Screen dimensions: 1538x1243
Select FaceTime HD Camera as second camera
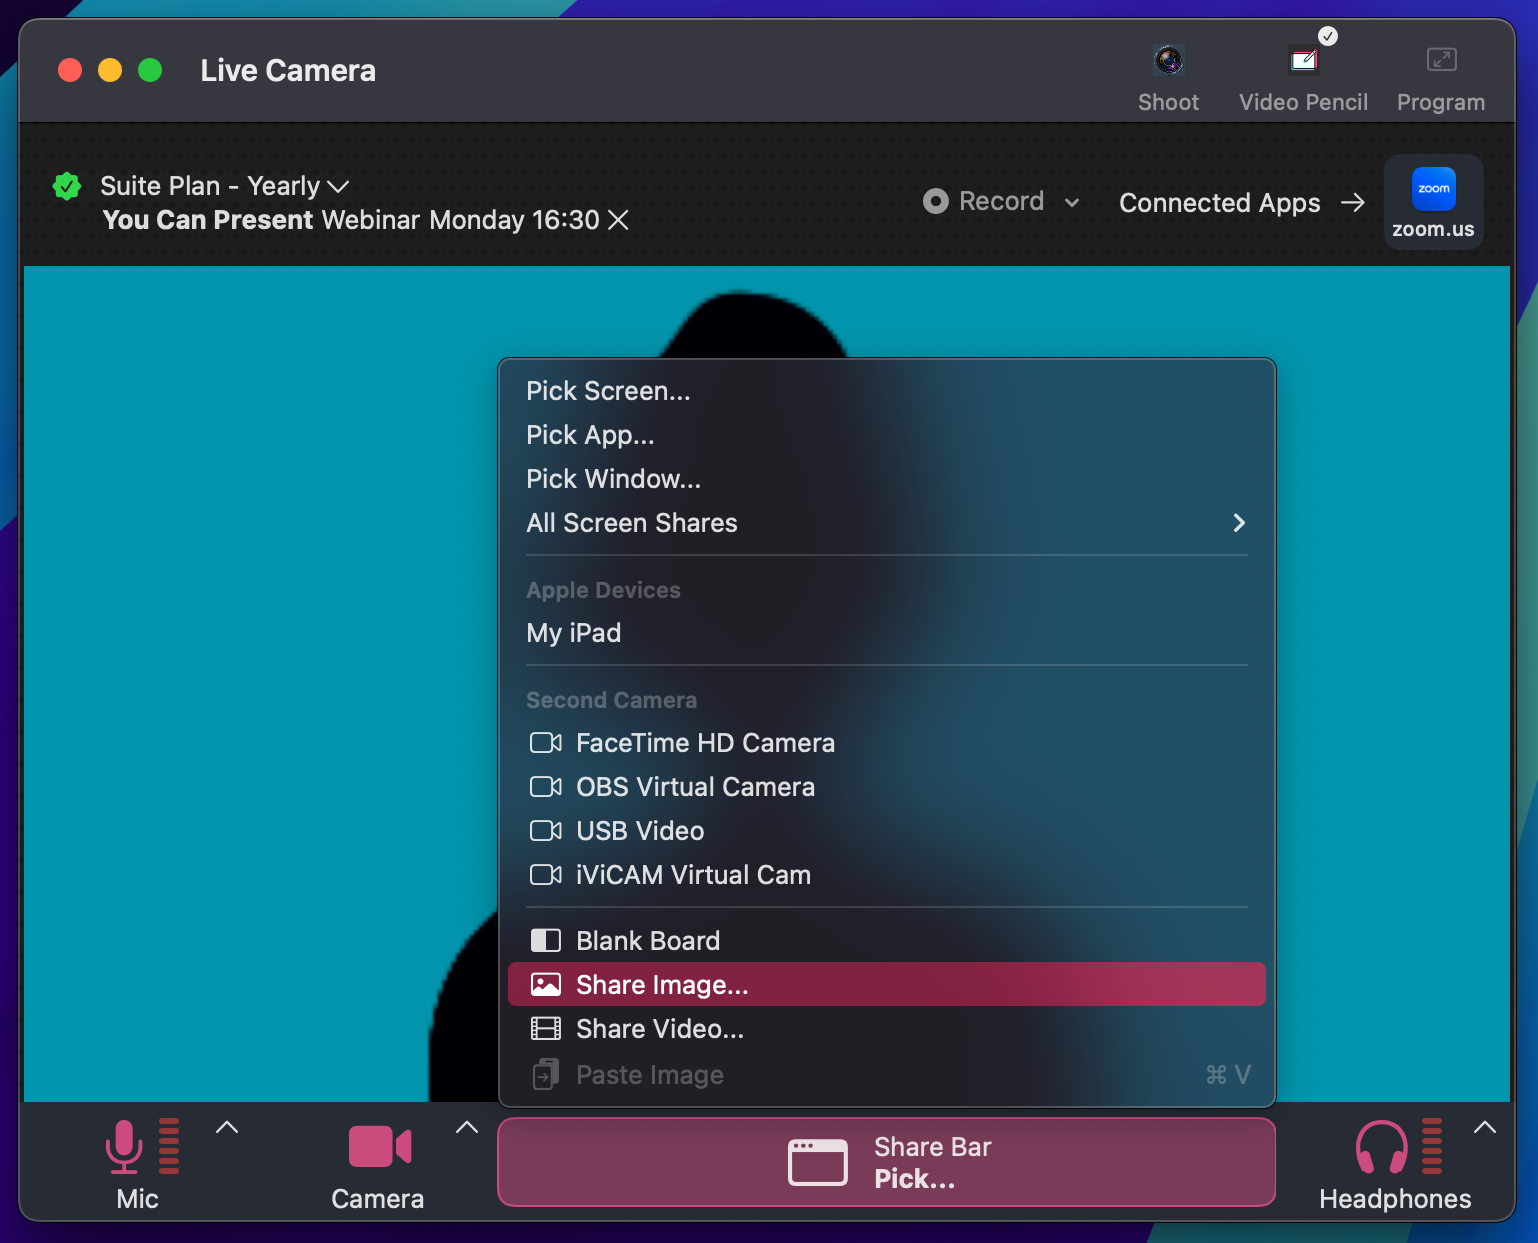tap(887, 743)
